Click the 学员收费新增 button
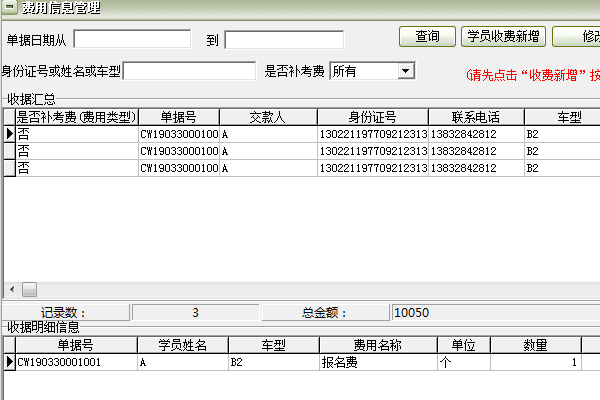The image size is (600, 400). click(x=503, y=37)
